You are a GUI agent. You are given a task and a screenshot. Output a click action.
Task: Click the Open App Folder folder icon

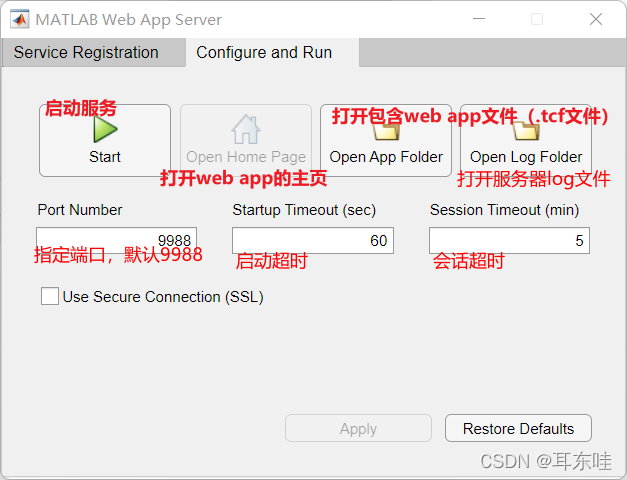(387, 131)
